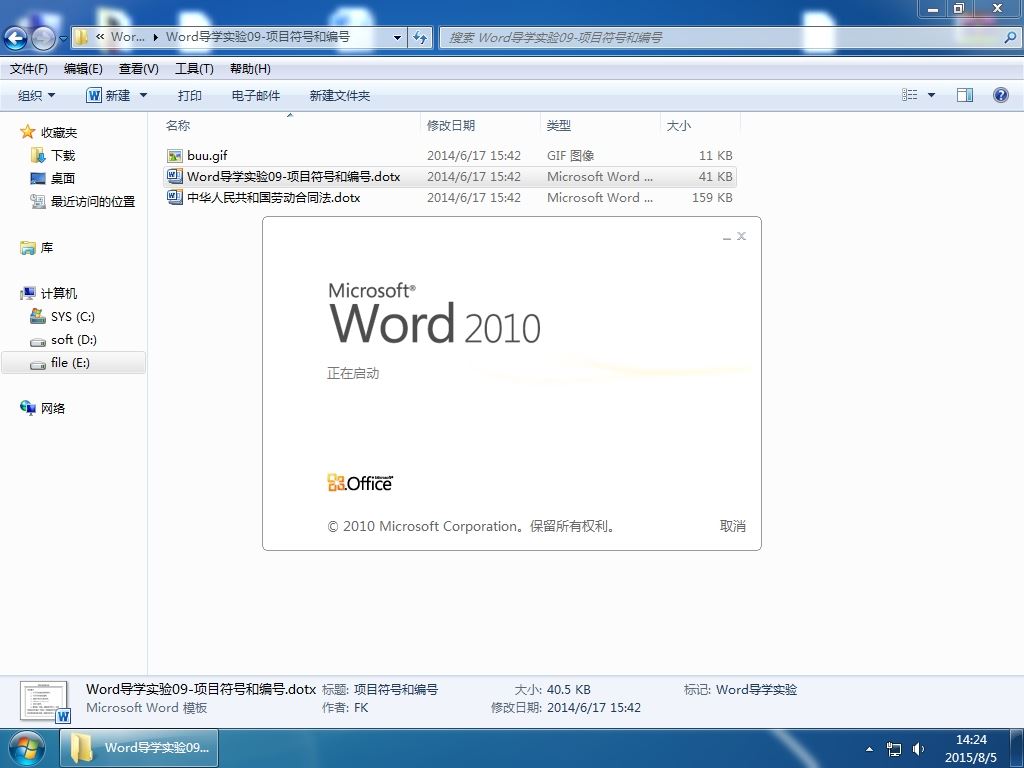
Task: Open 最近访问的位置 in navigation pane
Action: 93,201
